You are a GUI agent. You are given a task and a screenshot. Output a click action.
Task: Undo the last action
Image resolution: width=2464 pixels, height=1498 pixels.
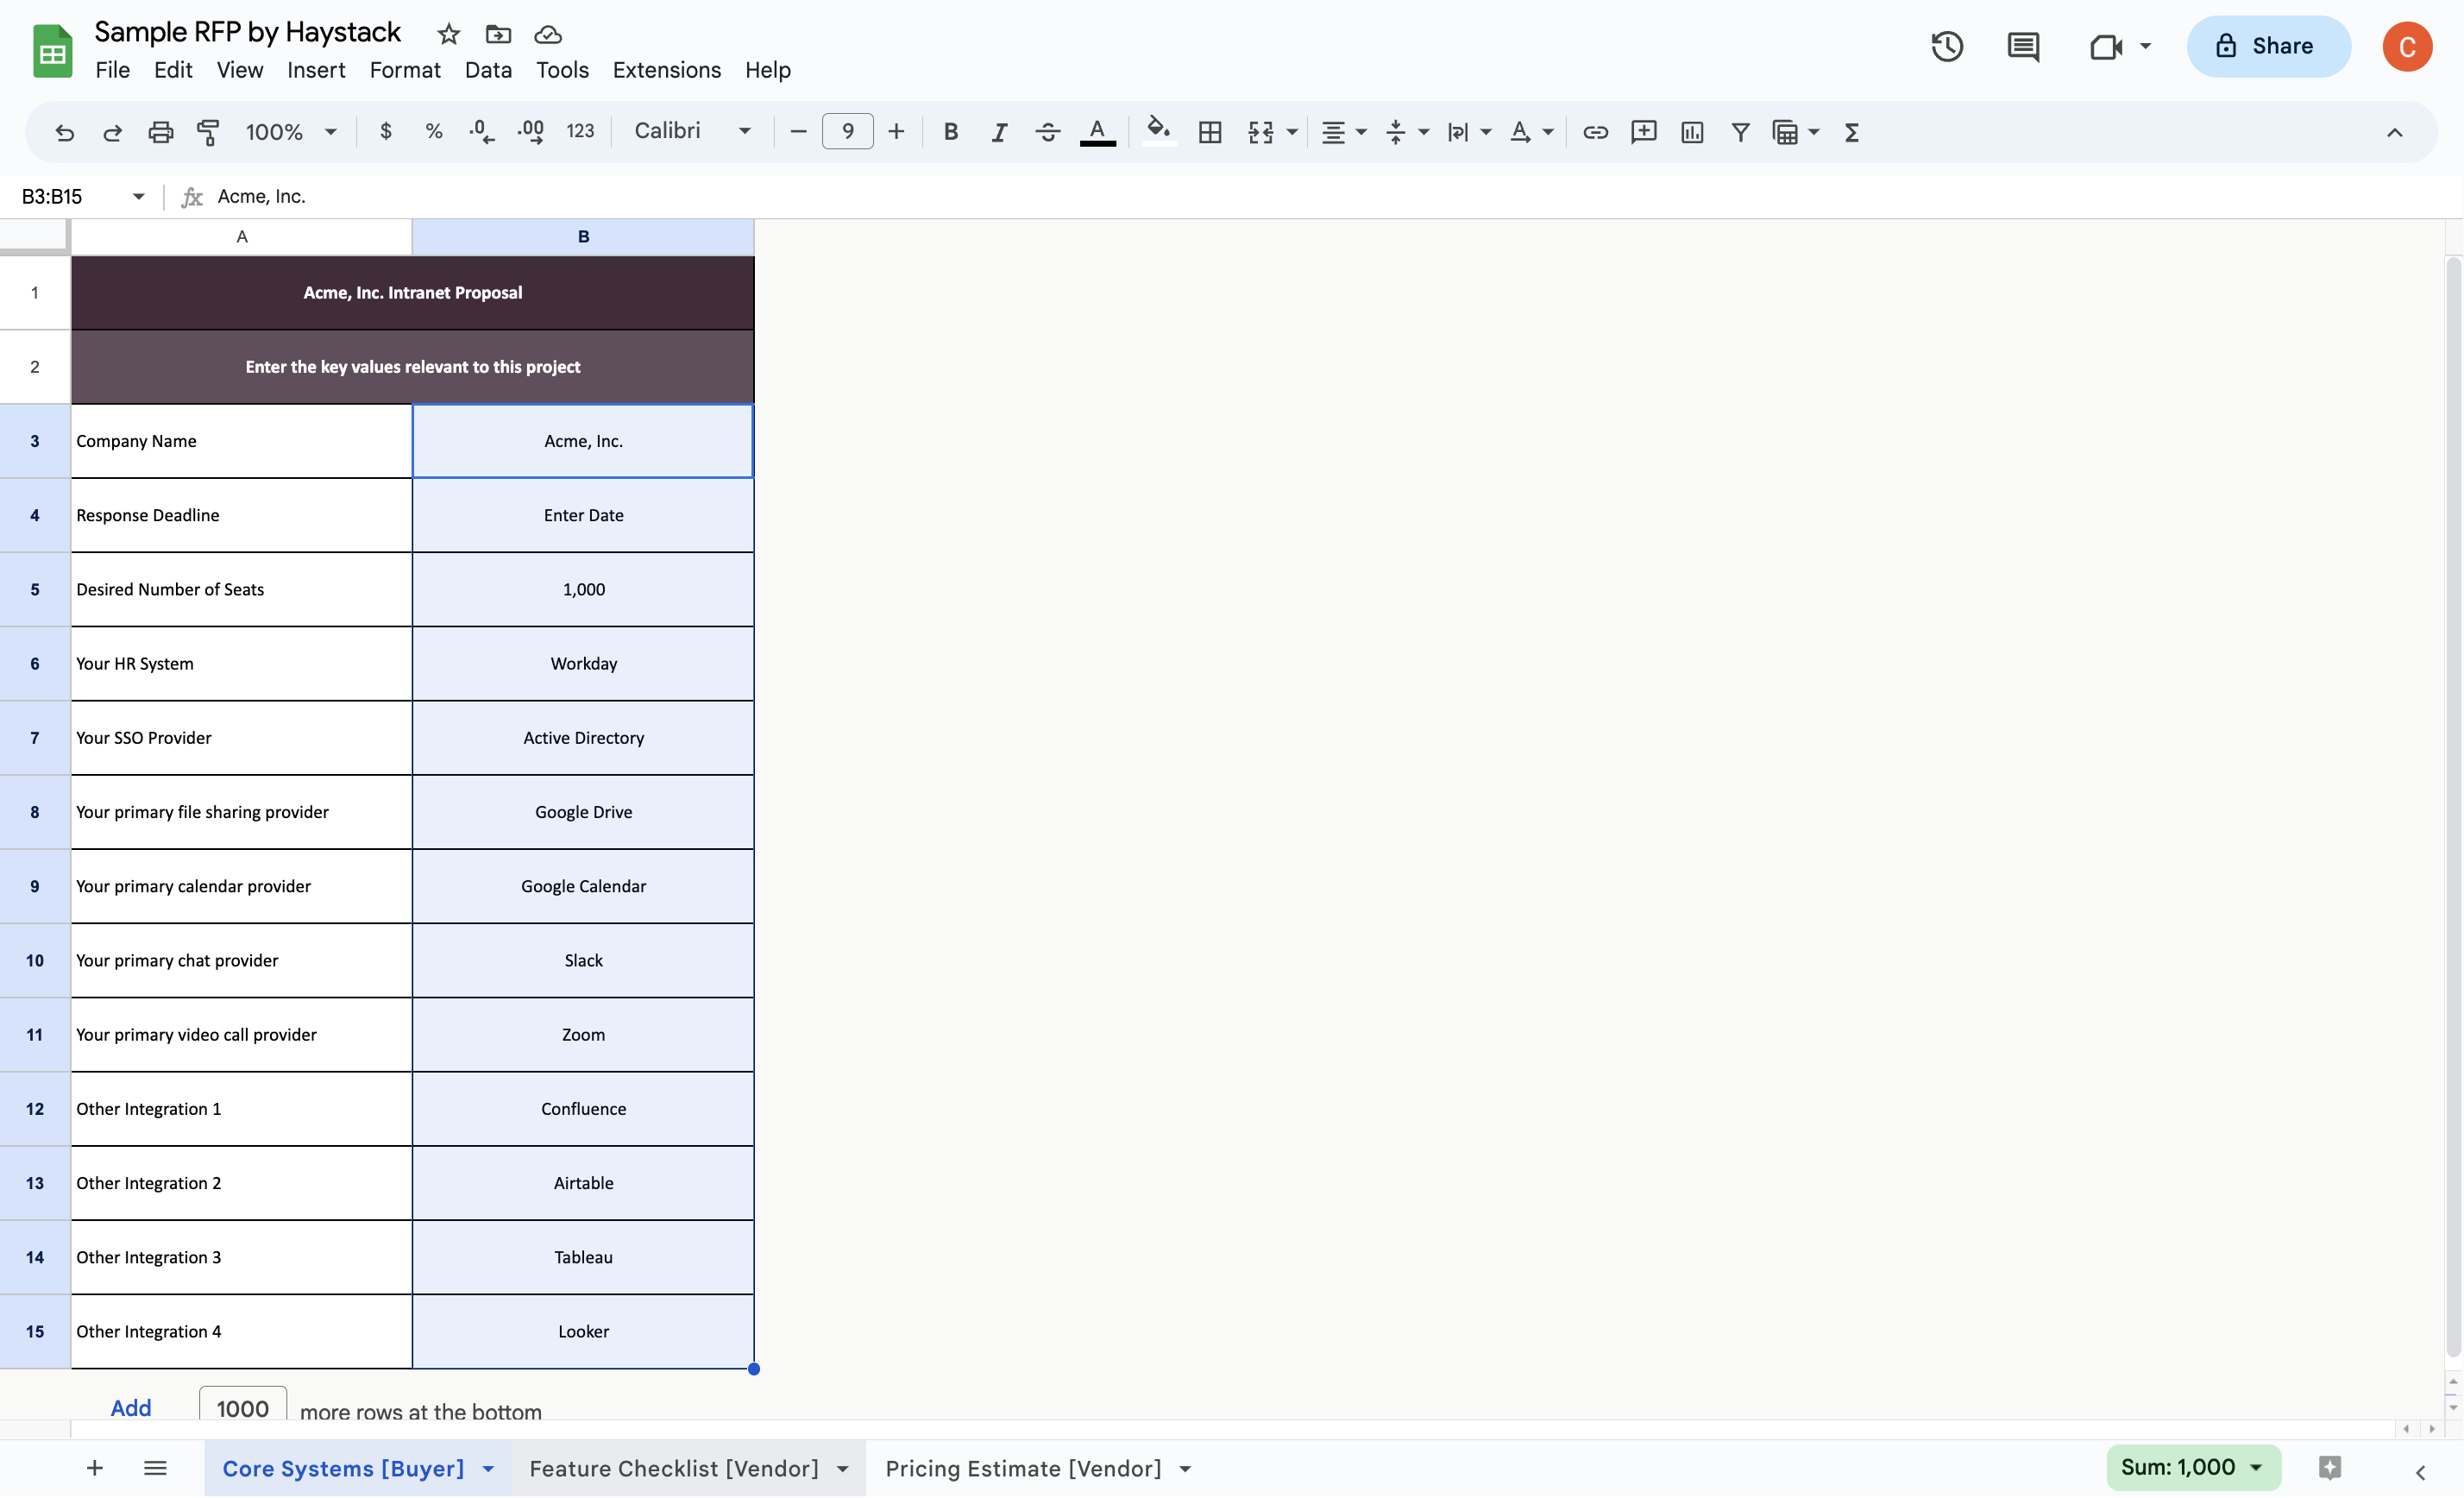click(x=65, y=132)
